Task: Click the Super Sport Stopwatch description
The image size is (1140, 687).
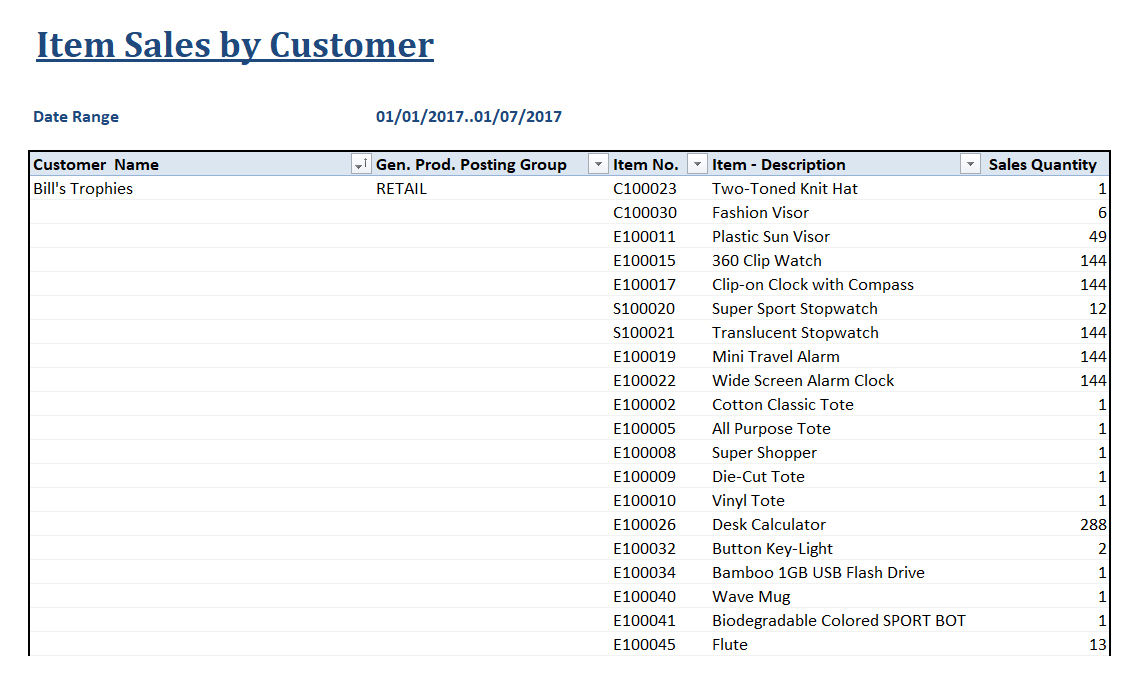Action: pyautogui.click(x=795, y=308)
